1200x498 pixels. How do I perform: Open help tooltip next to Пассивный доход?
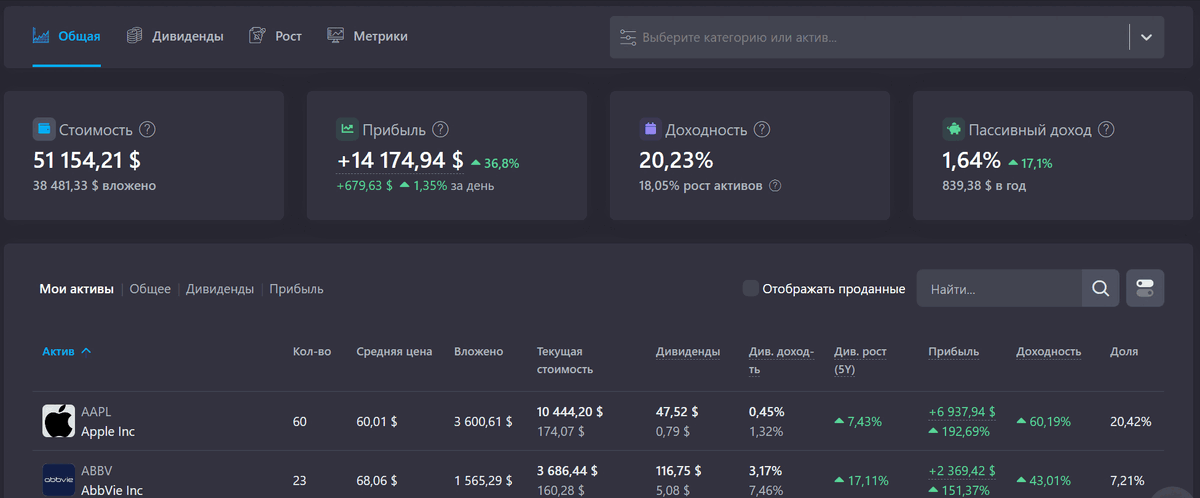pos(1106,129)
